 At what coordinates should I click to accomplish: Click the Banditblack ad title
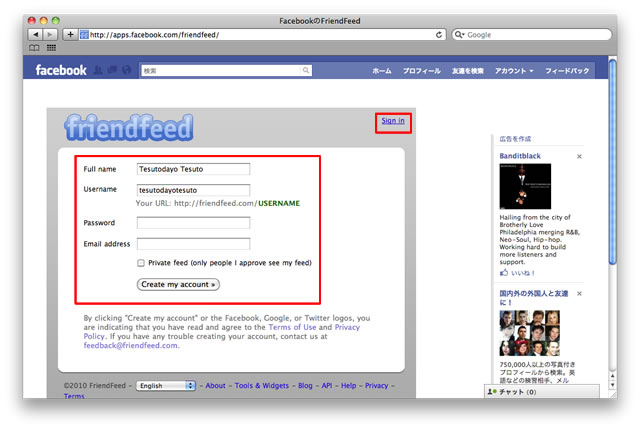[520, 156]
